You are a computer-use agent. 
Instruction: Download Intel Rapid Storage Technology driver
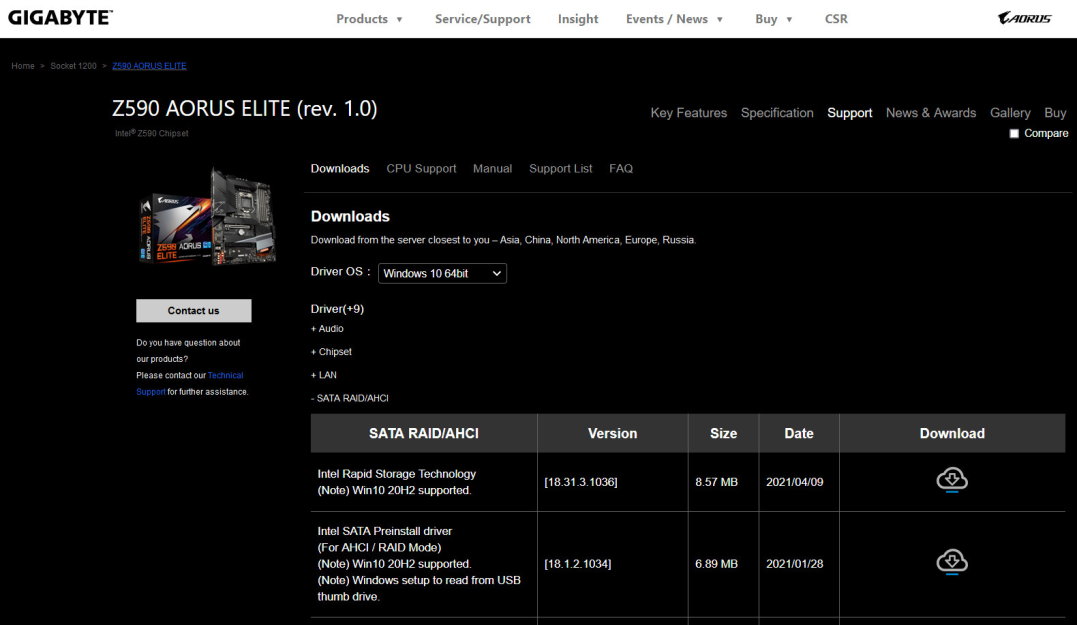pyautogui.click(x=951, y=481)
